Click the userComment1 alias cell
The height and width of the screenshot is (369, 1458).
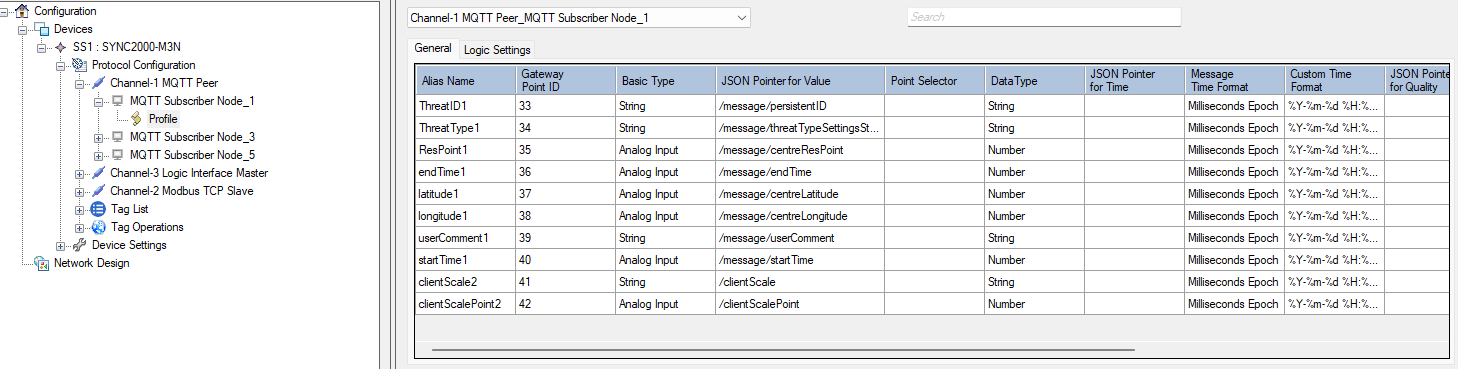click(466, 238)
